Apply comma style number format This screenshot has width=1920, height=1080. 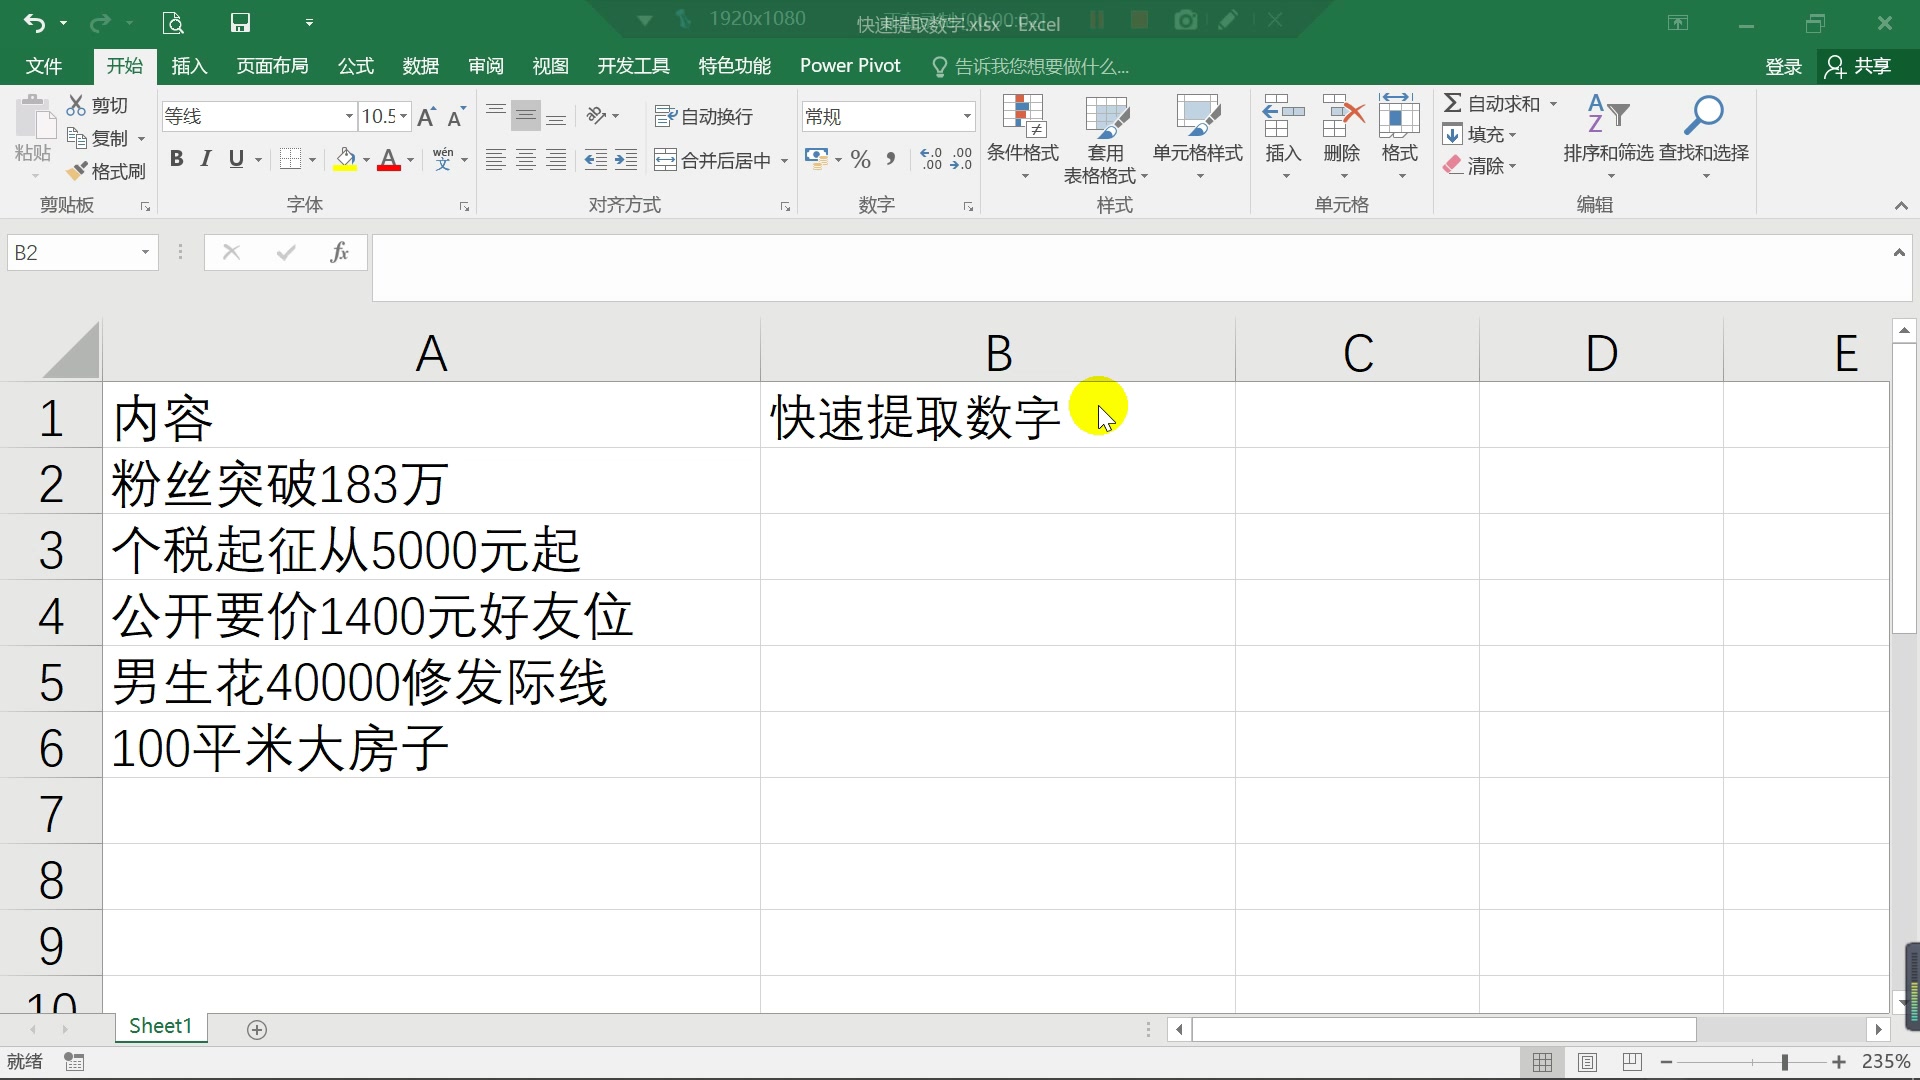point(890,159)
